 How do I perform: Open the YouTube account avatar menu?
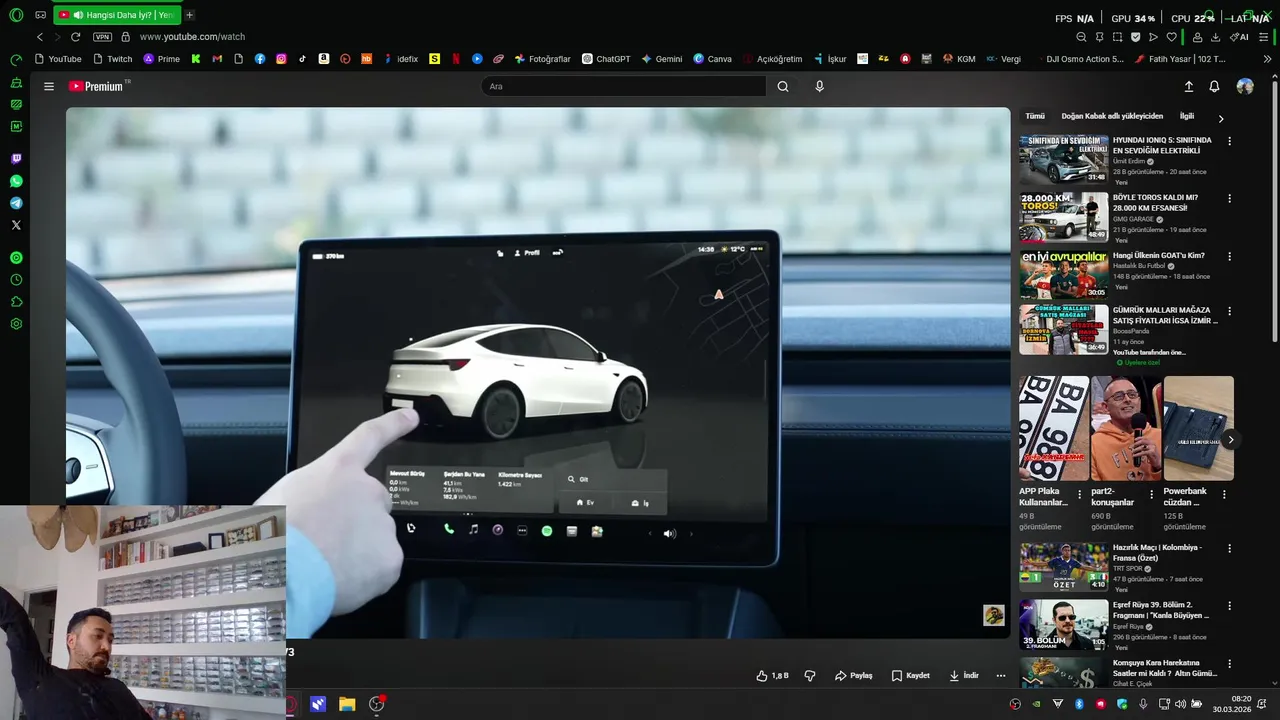point(1245,87)
